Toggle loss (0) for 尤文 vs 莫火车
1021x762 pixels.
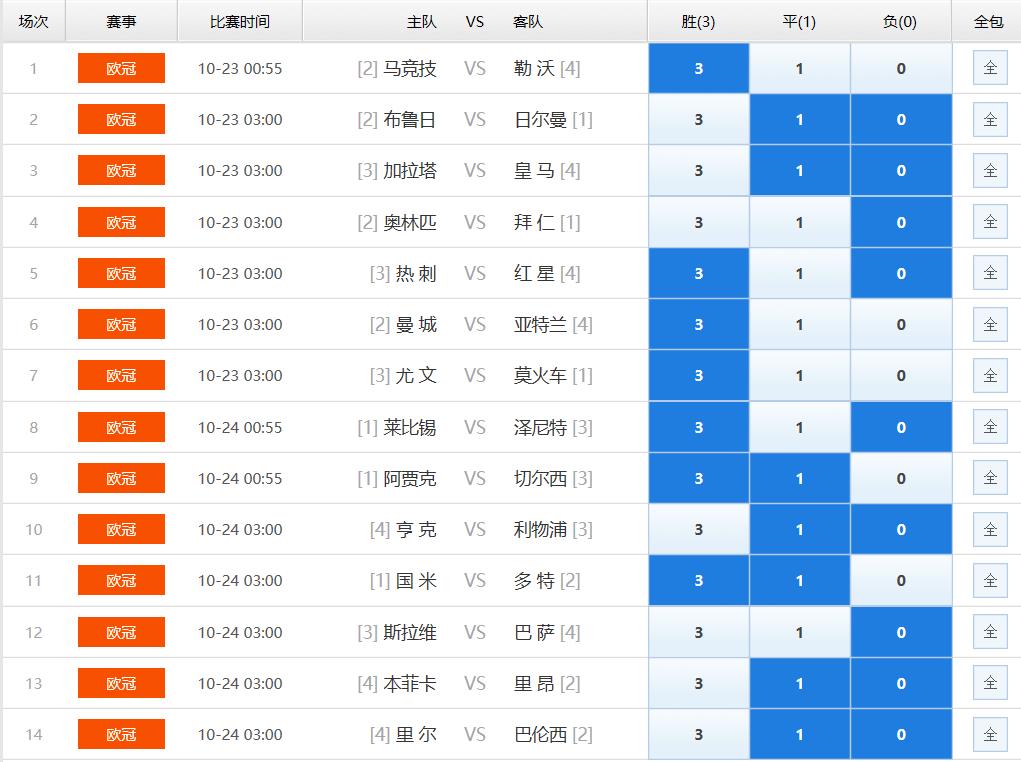point(901,376)
